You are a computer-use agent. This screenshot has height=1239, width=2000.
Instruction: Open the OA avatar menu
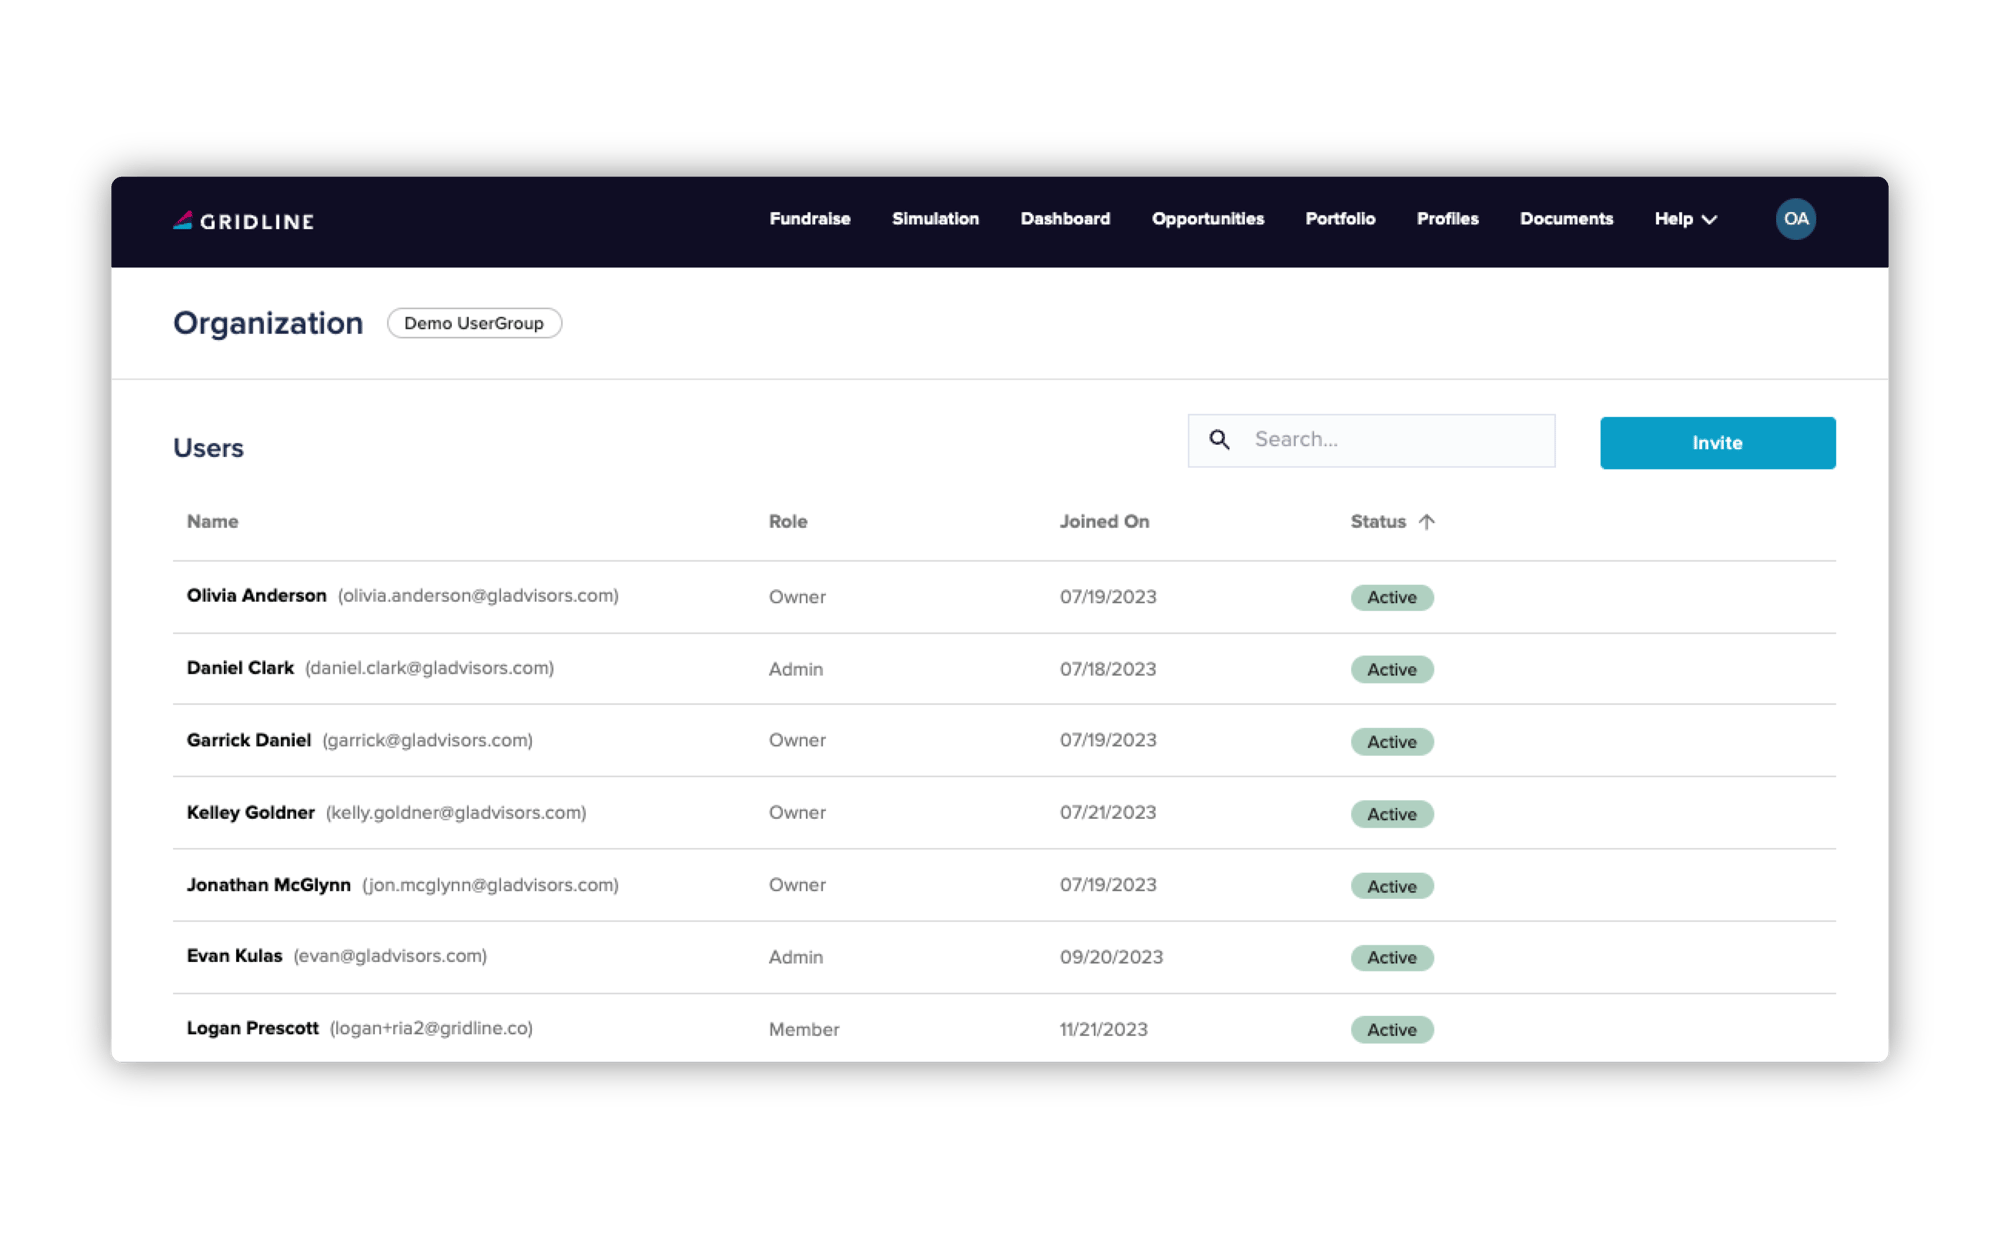click(x=1795, y=218)
